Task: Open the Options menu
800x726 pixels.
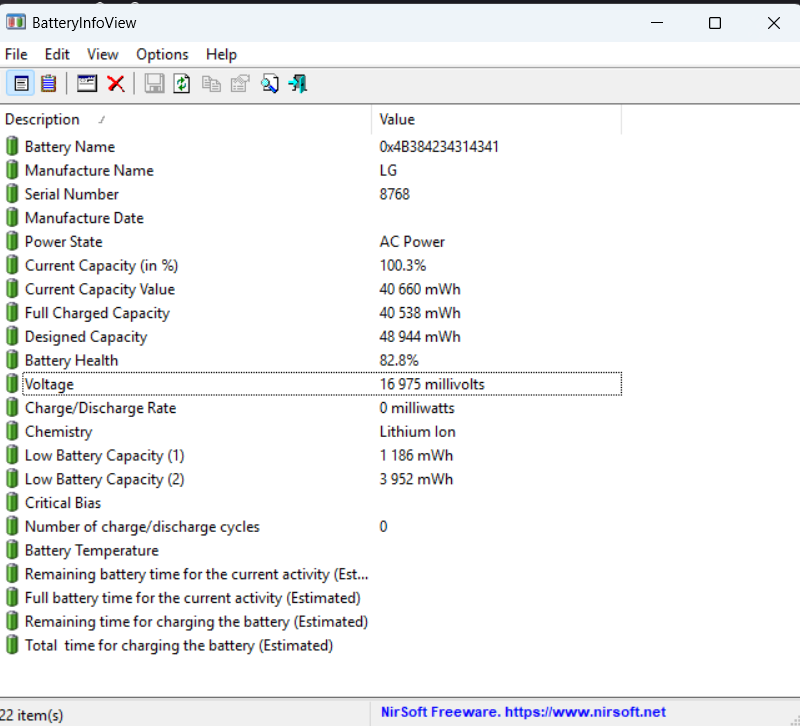Action: (x=161, y=54)
